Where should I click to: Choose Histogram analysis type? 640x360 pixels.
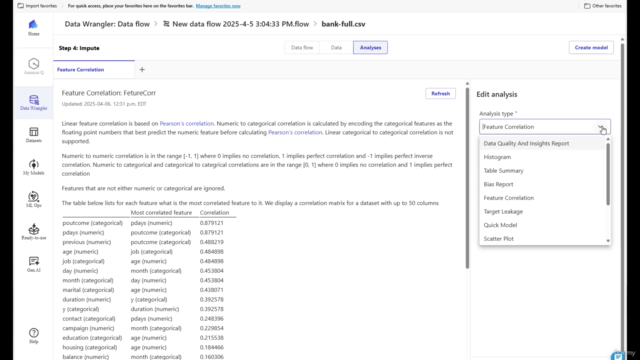(542, 157)
